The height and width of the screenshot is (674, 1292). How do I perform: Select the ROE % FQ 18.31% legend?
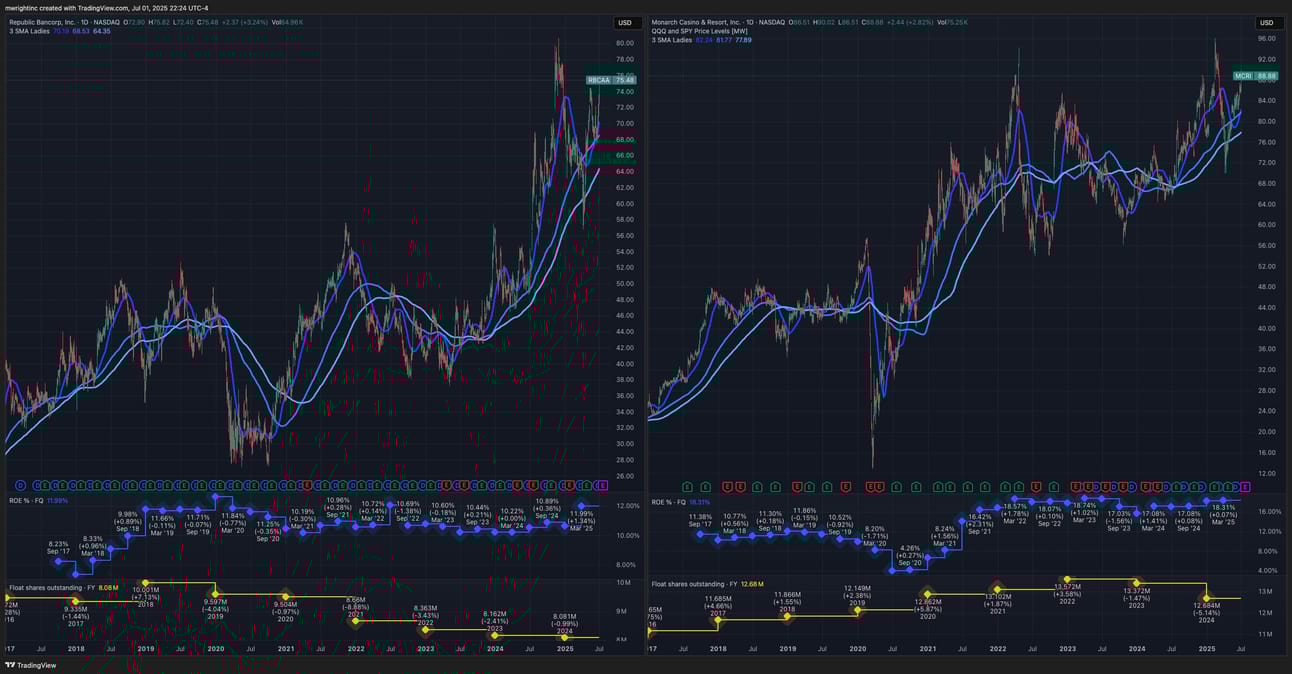[x=681, y=502]
